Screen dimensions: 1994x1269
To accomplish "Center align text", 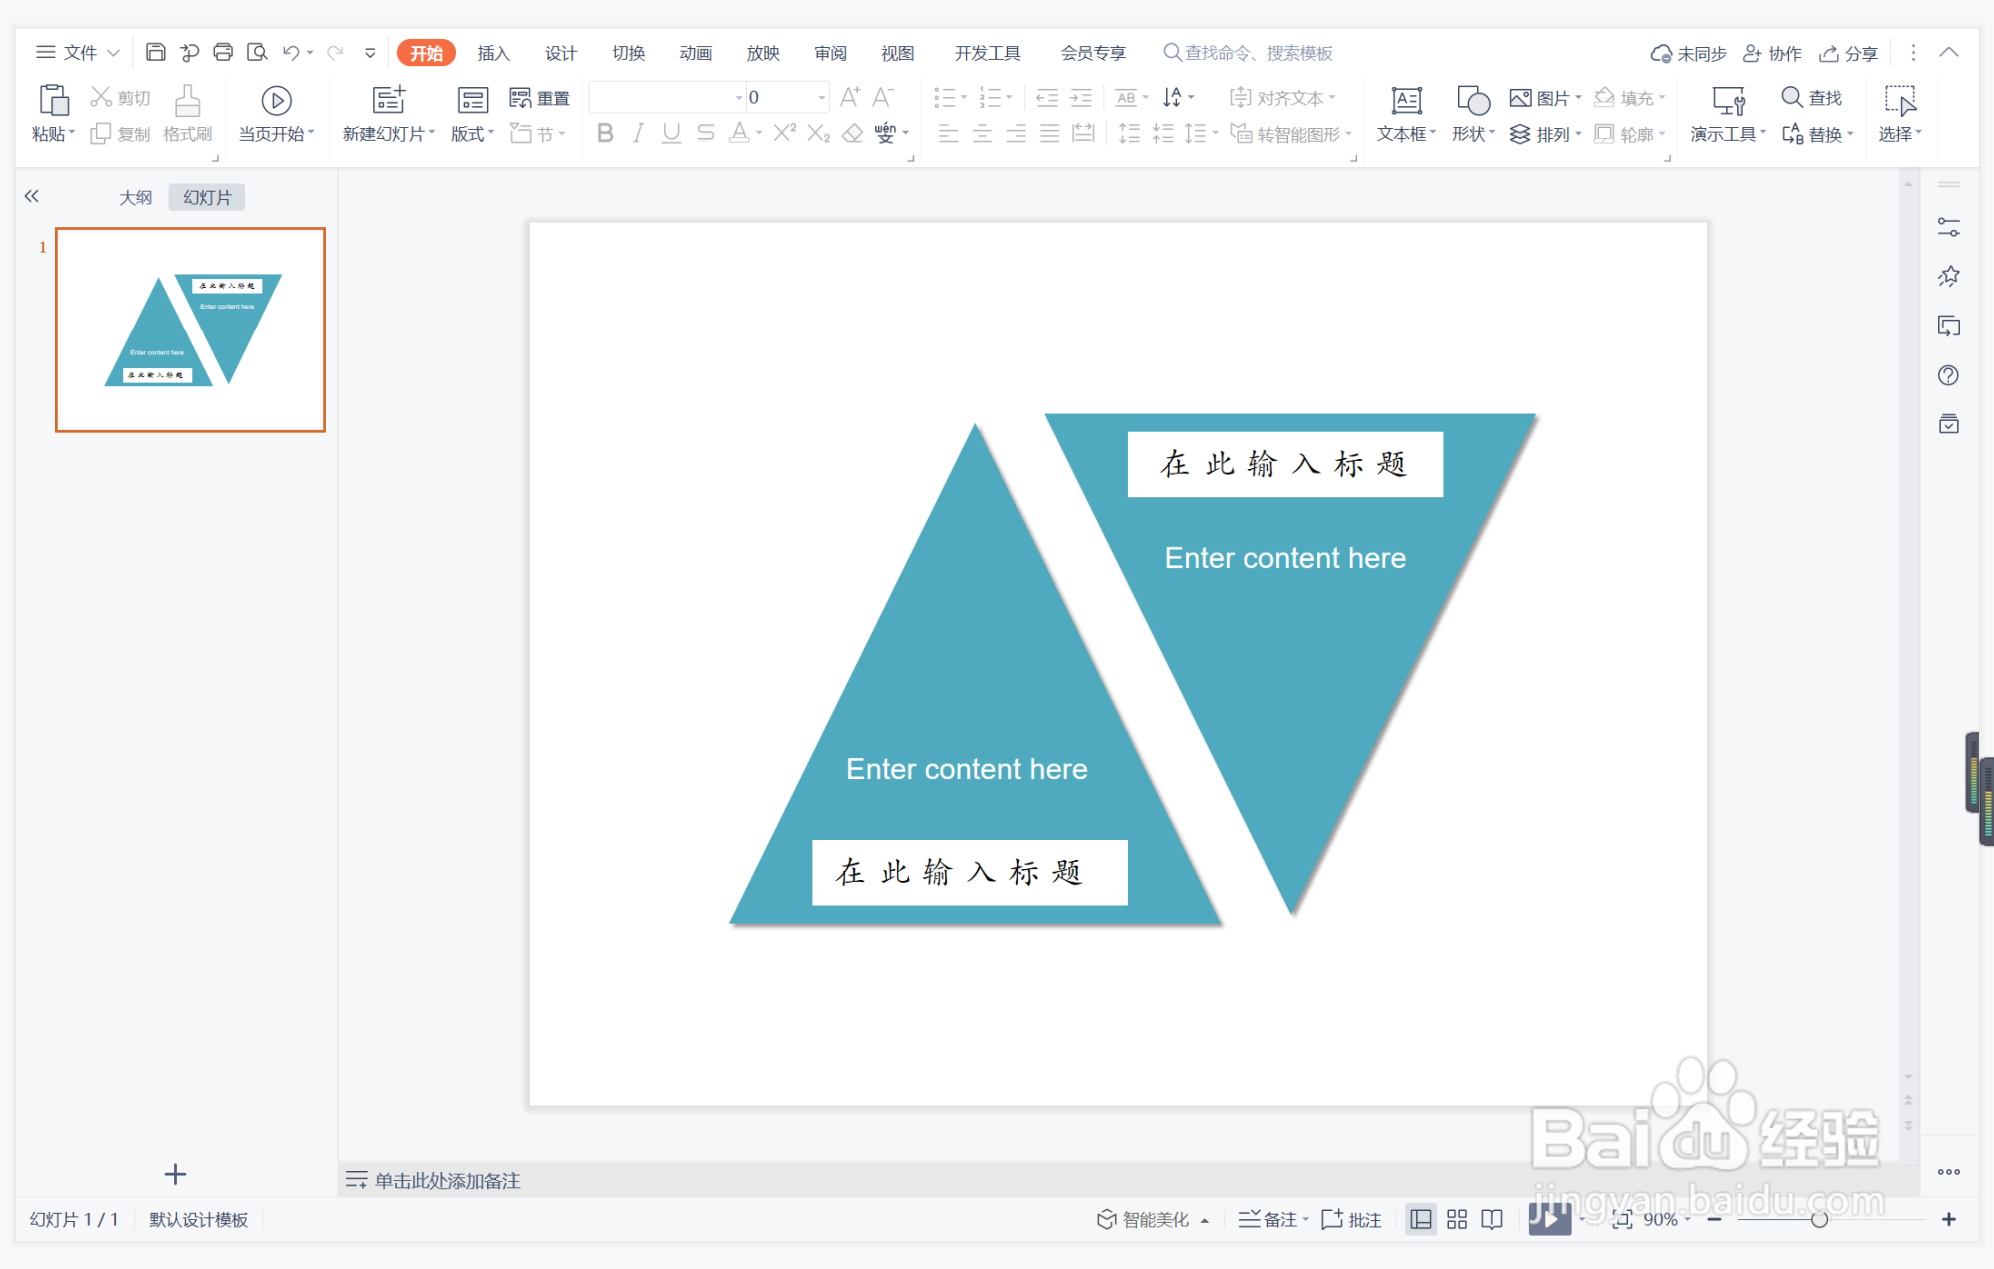I will 982,133.
